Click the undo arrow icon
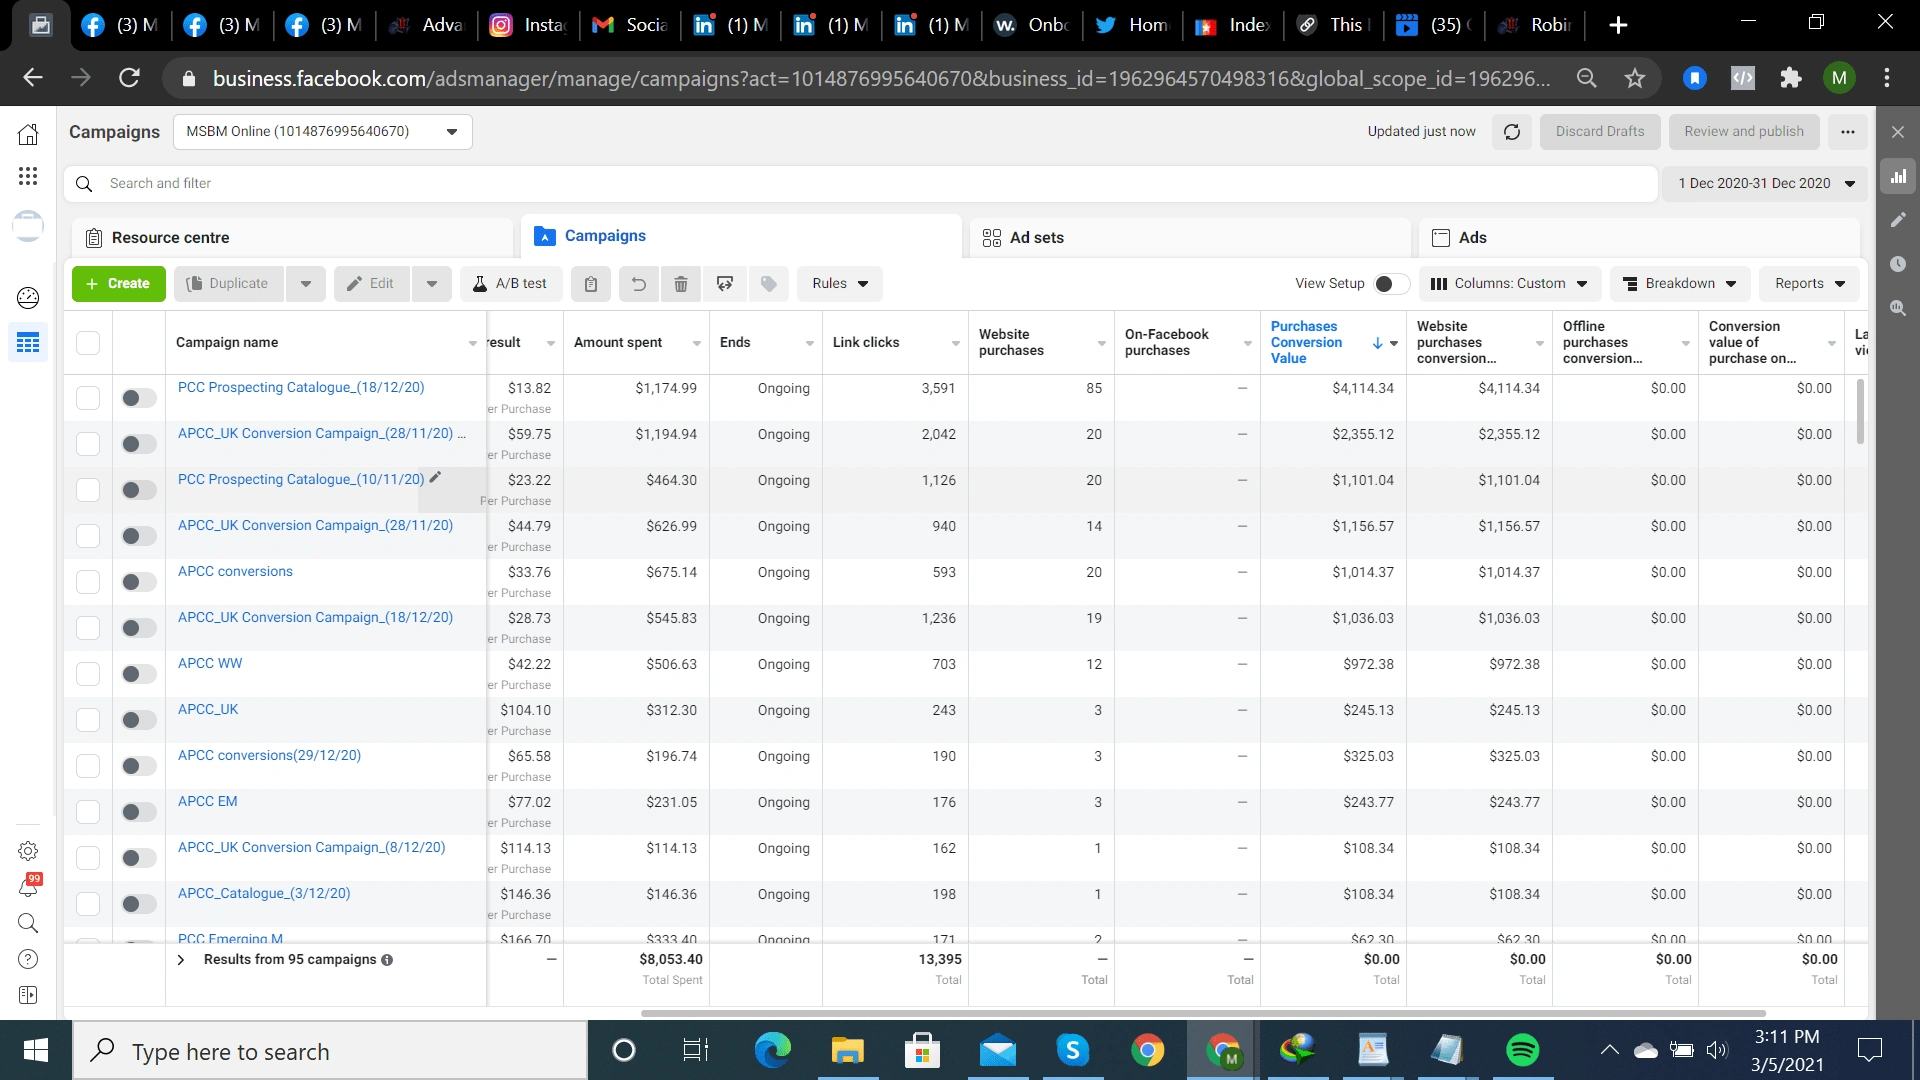Viewport: 1920px width, 1080px height. 638,284
